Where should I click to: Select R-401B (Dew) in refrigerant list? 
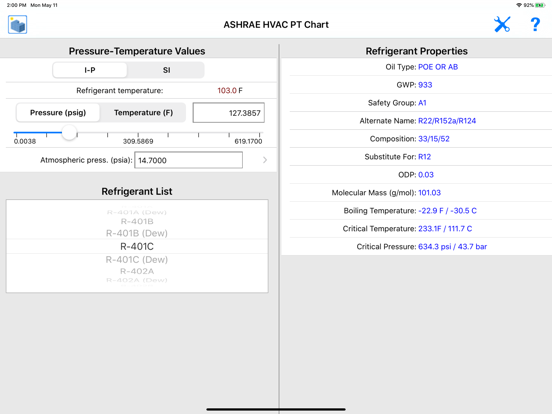coord(137,233)
